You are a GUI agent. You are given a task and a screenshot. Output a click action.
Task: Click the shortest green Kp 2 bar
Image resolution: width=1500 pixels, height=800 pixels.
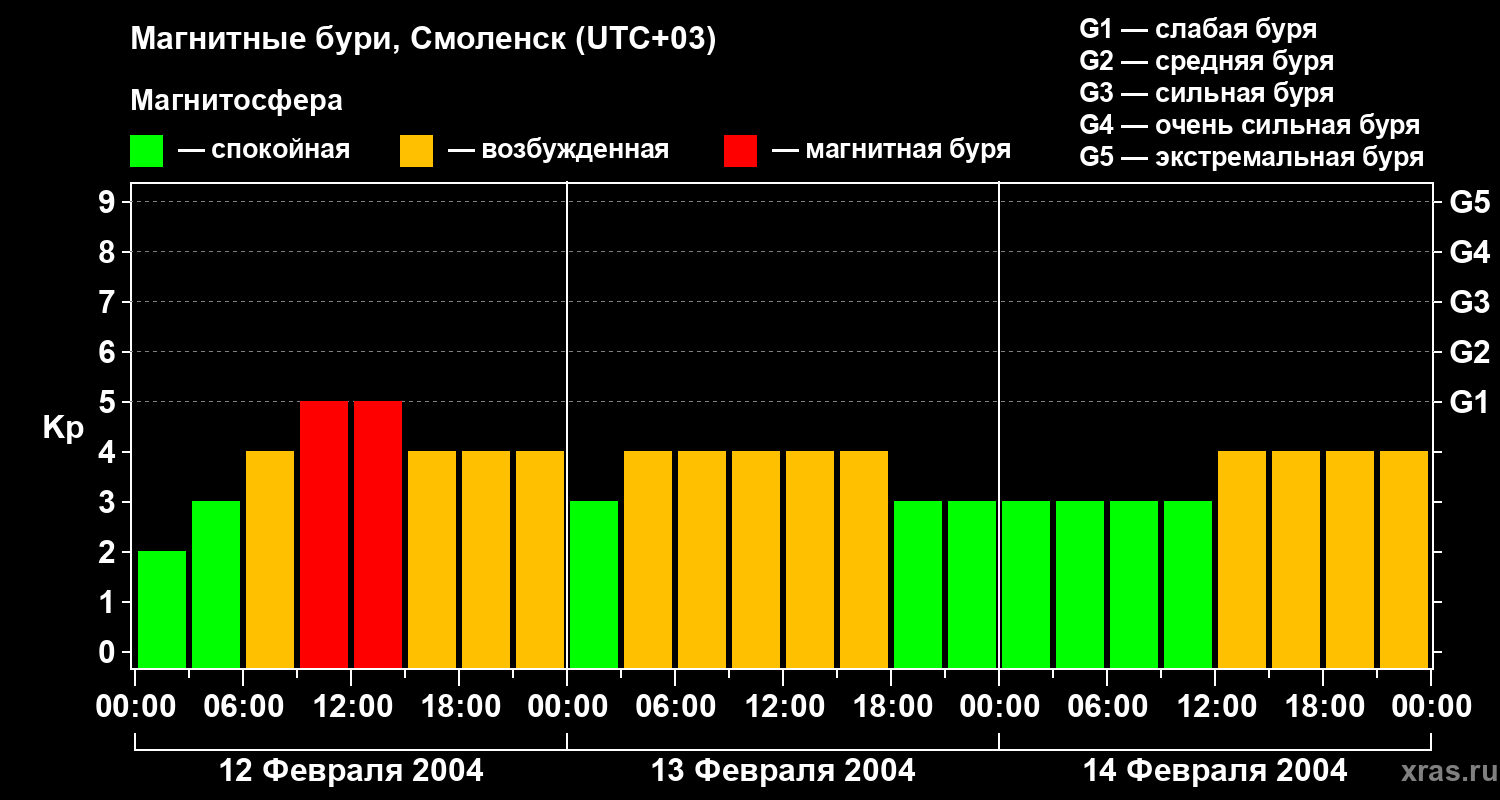tap(162, 610)
